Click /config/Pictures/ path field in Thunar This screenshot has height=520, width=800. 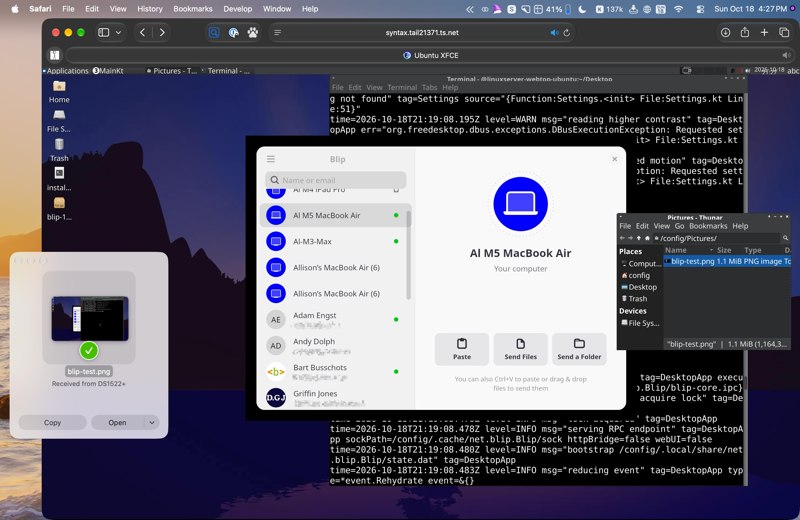717,238
